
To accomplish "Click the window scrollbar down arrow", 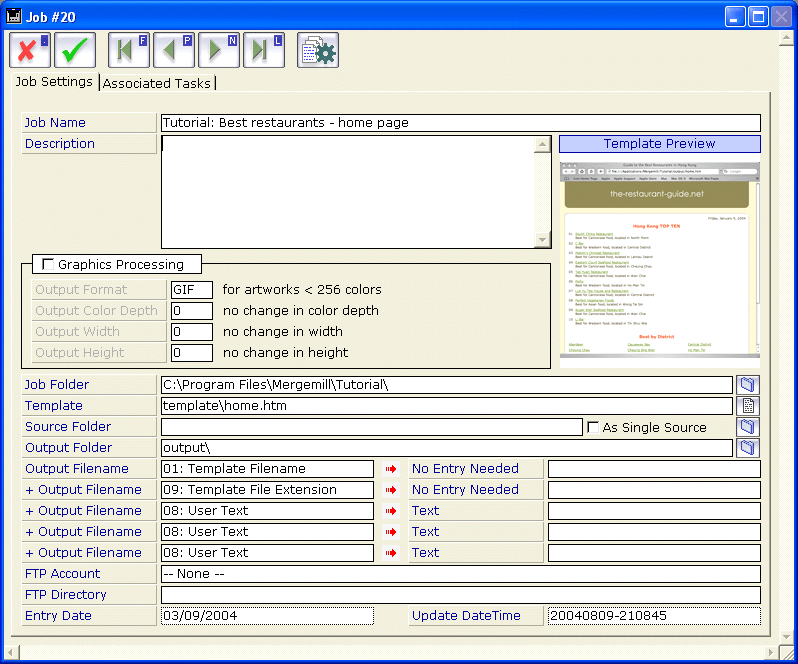I will [787, 637].
